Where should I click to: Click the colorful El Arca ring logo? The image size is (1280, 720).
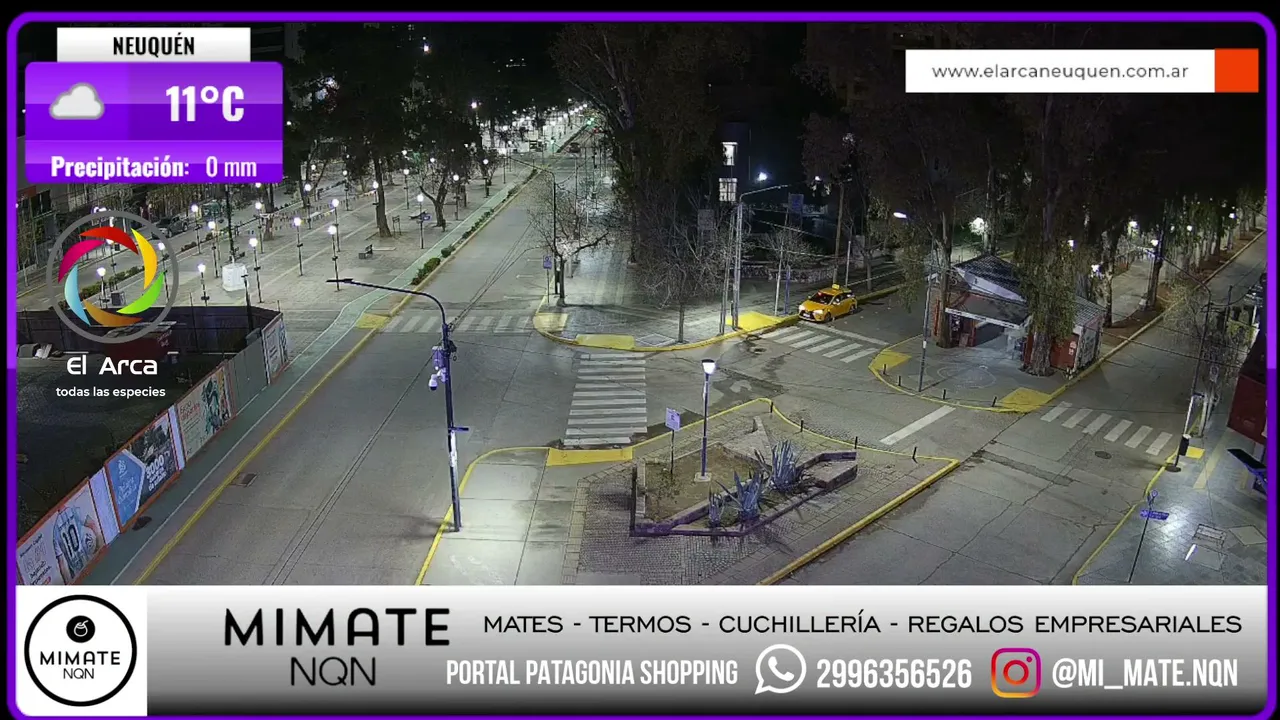[112, 277]
